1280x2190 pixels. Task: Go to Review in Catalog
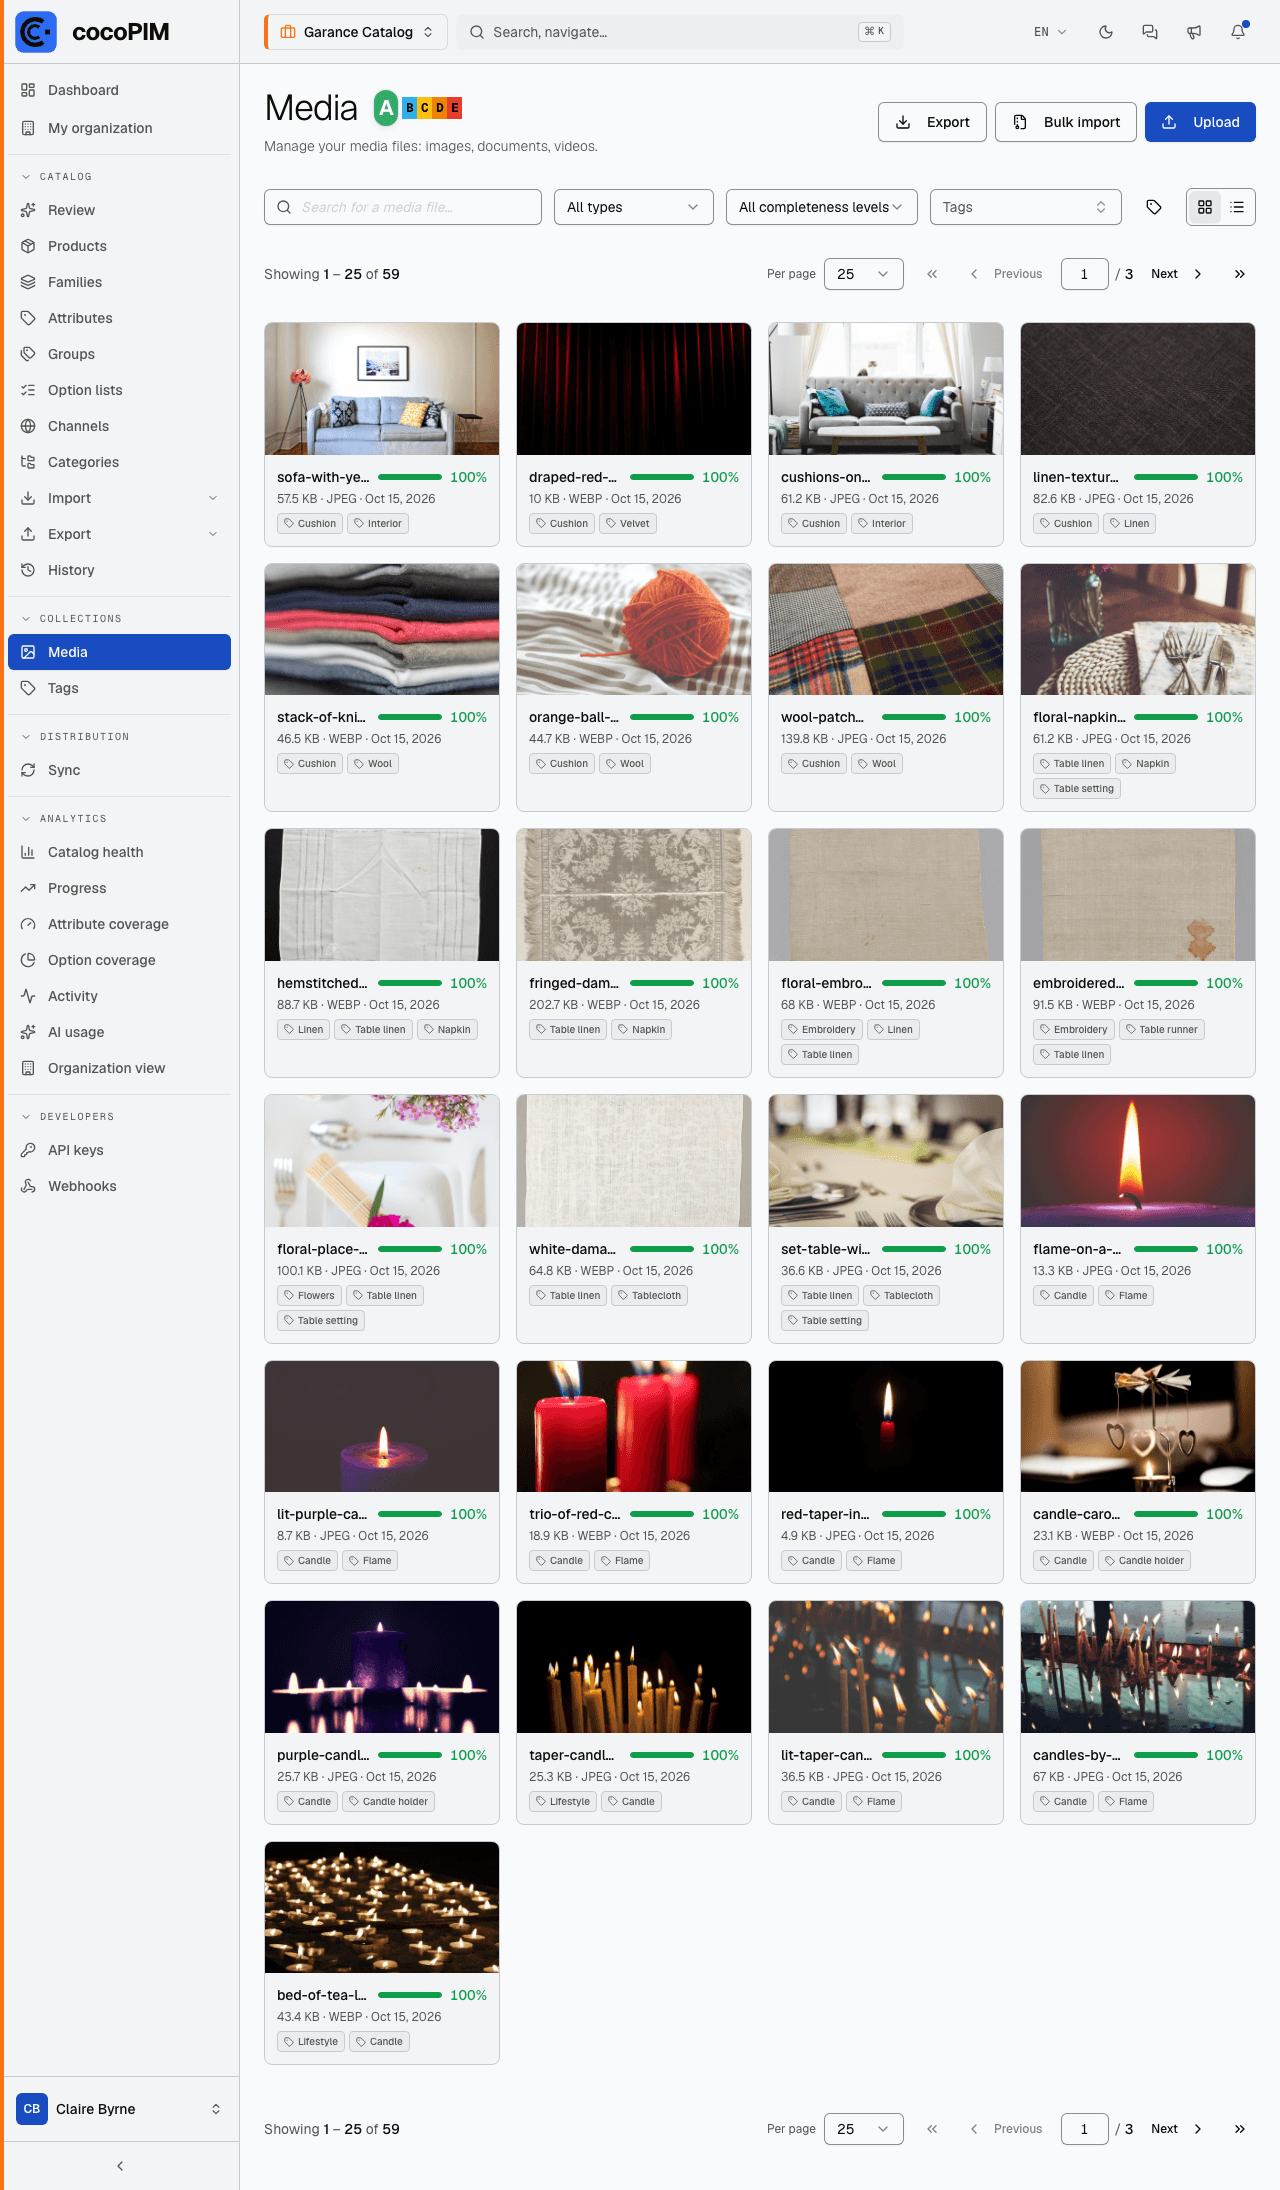pos(119,210)
